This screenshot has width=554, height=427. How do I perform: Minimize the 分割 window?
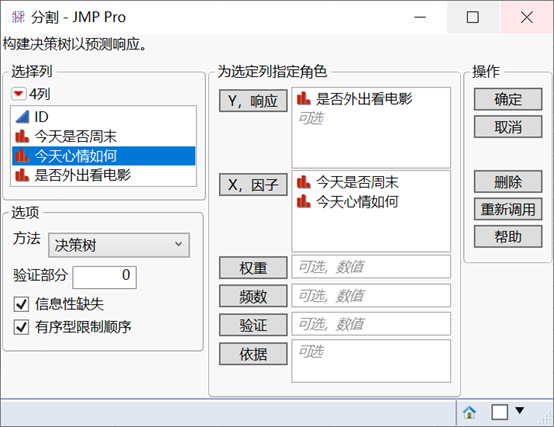click(x=420, y=17)
